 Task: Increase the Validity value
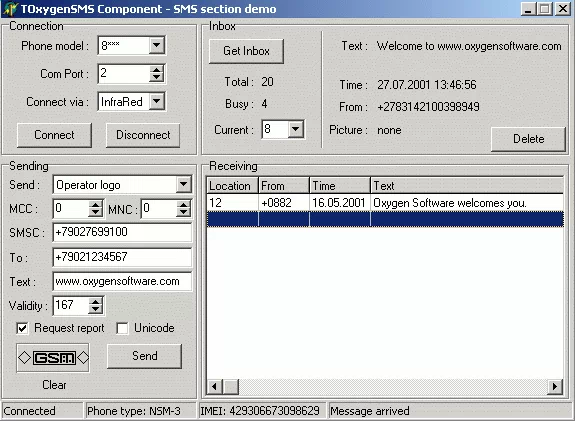(95, 301)
